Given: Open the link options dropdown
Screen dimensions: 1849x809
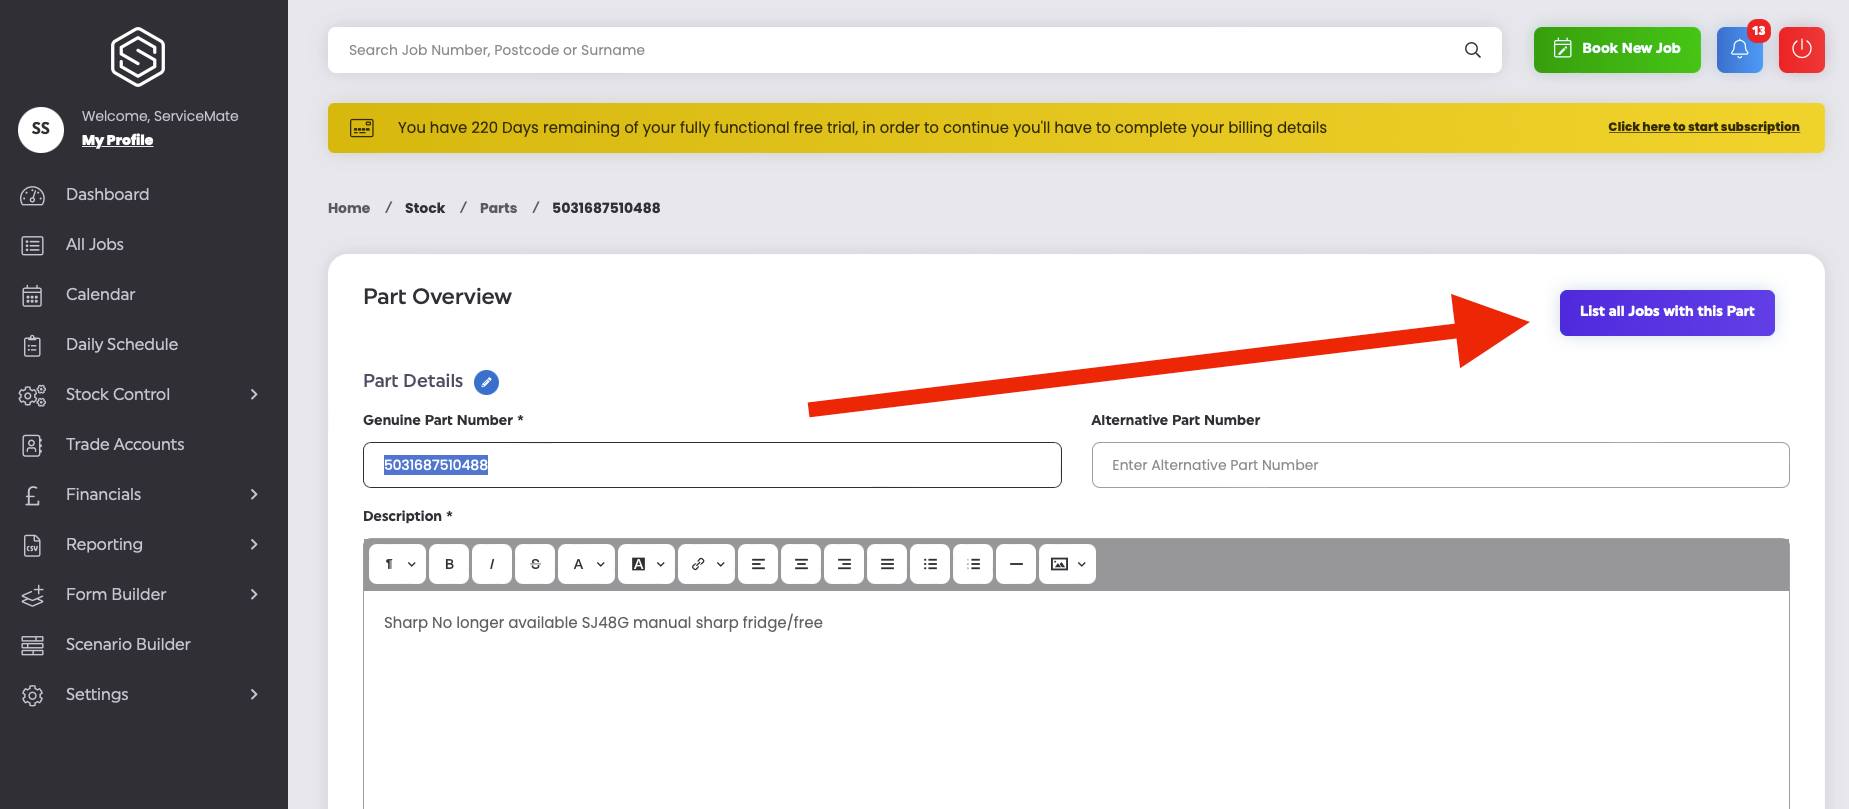Looking at the screenshot, I should (706, 564).
